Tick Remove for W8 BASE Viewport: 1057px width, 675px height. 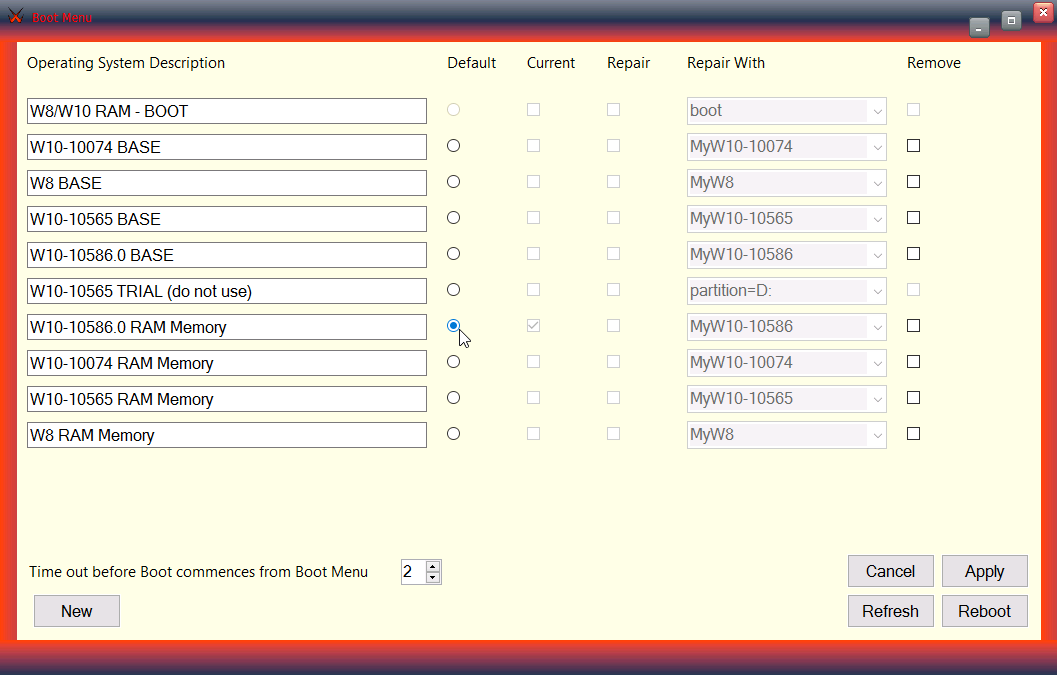(913, 182)
